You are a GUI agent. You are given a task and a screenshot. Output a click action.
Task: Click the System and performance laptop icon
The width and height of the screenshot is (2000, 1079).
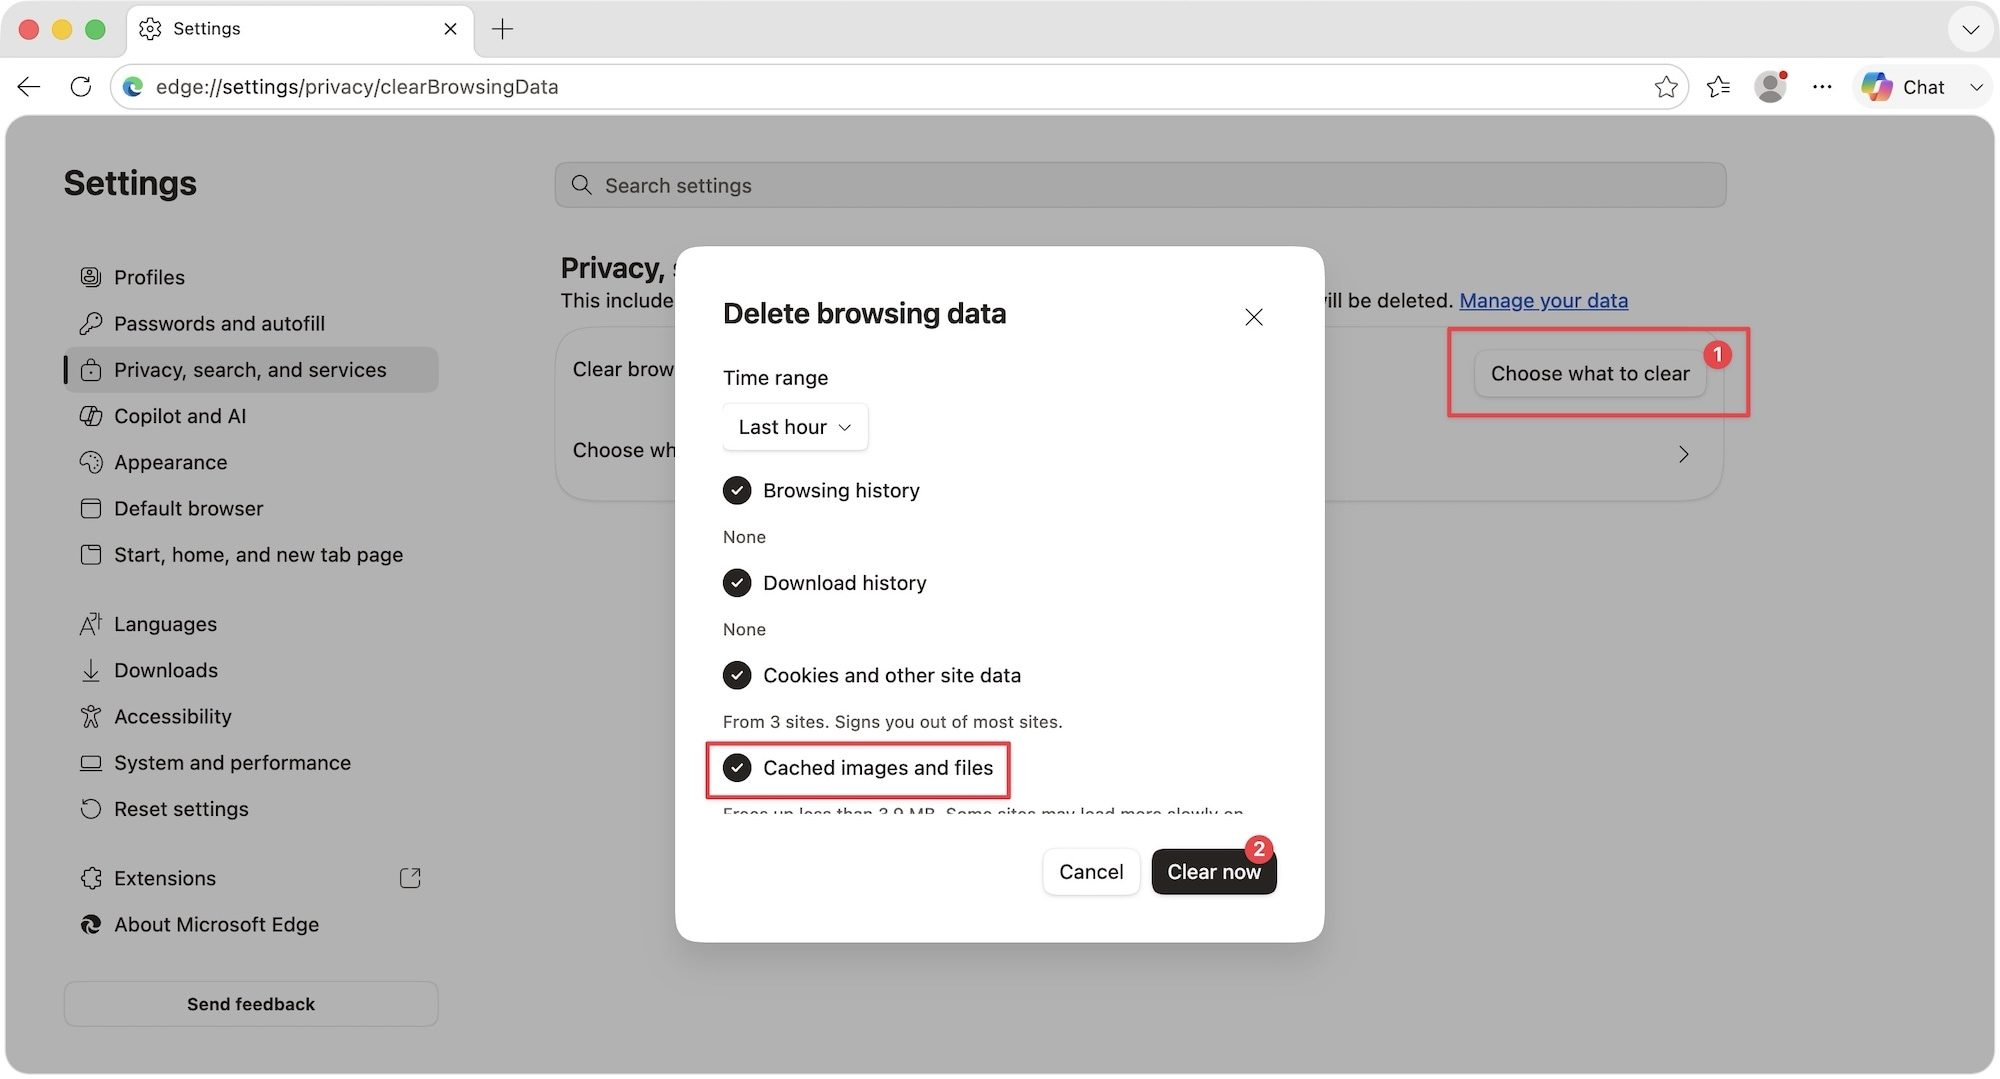pos(91,763)
